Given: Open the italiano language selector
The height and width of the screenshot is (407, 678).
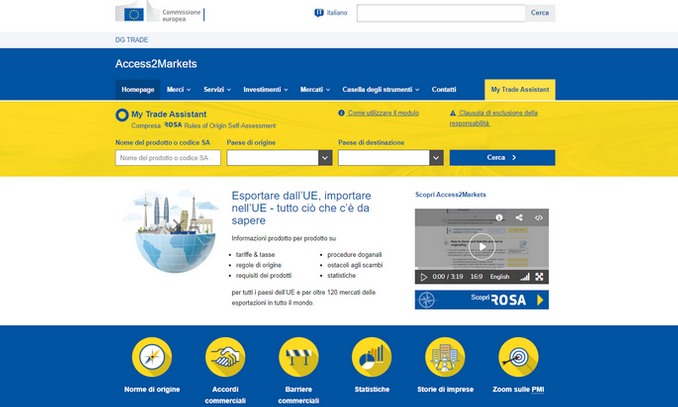Looking at the screenshot, I should click(x=331, y=13).
